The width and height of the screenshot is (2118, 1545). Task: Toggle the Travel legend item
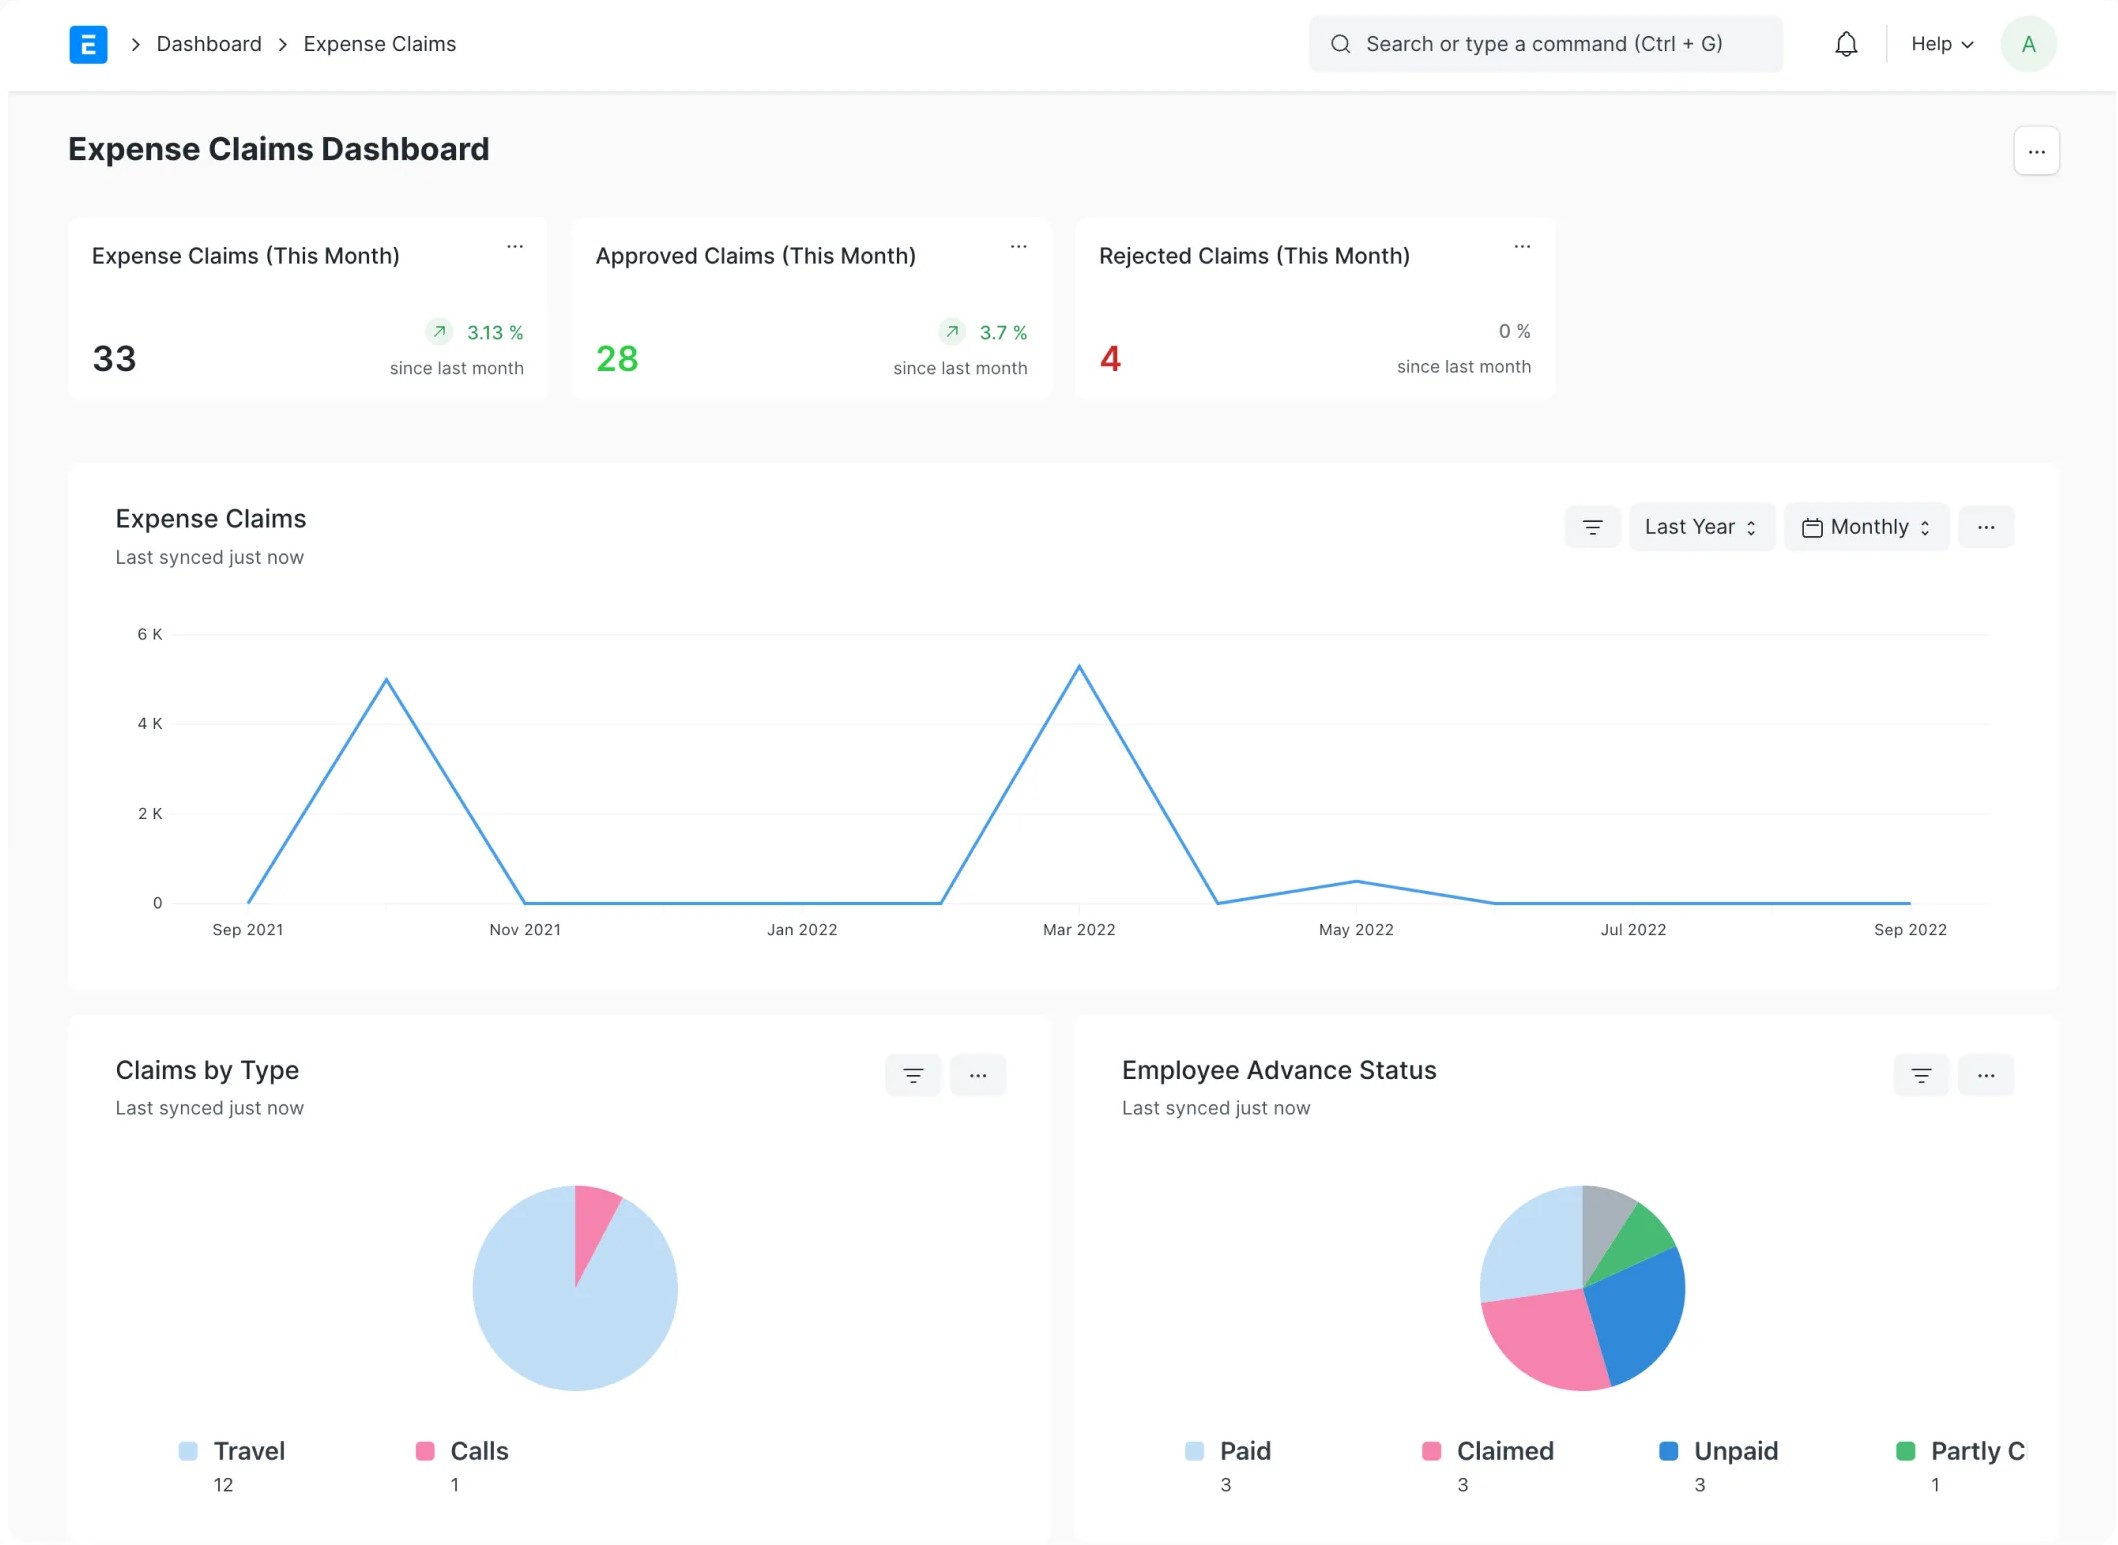point(248,1451)
